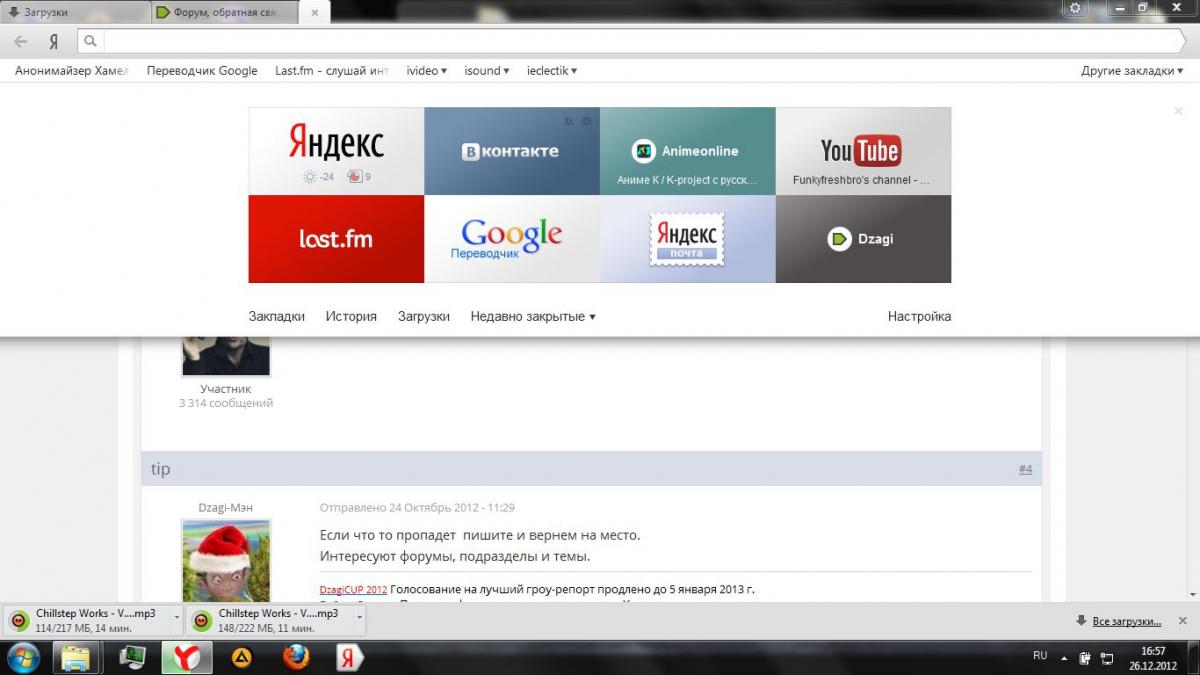1200x675 pixels.
Task: Open AIMP player icon in taskbar
Action: (241, 656)
